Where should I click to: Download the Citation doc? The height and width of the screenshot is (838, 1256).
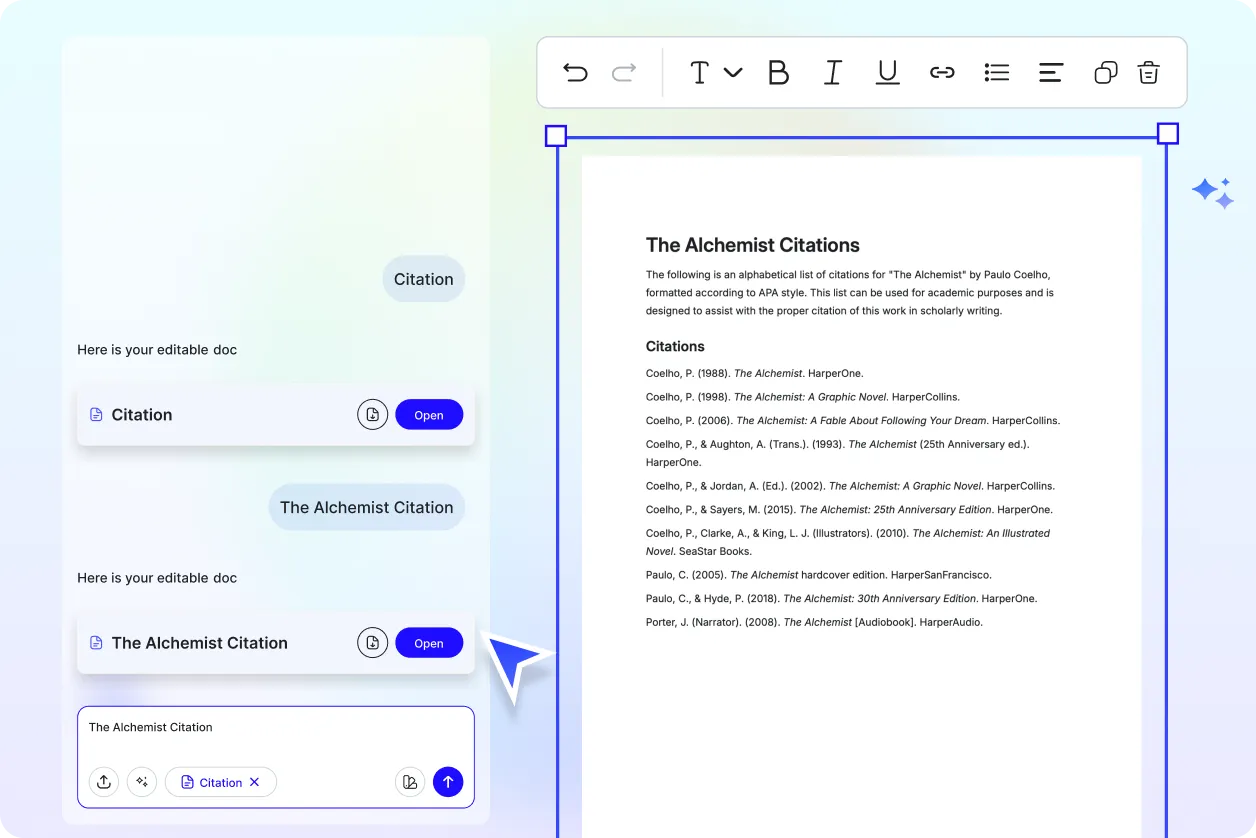(372, 414)
